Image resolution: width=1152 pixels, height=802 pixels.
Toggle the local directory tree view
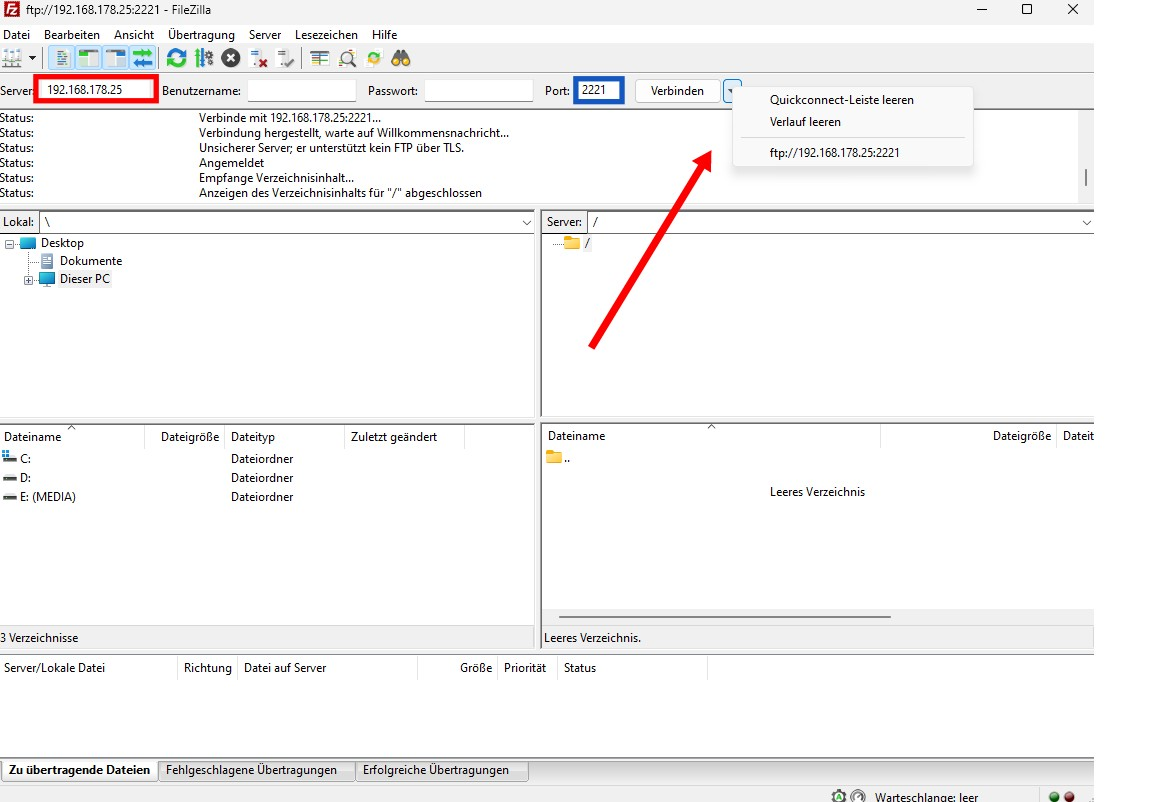pos(88,58)
